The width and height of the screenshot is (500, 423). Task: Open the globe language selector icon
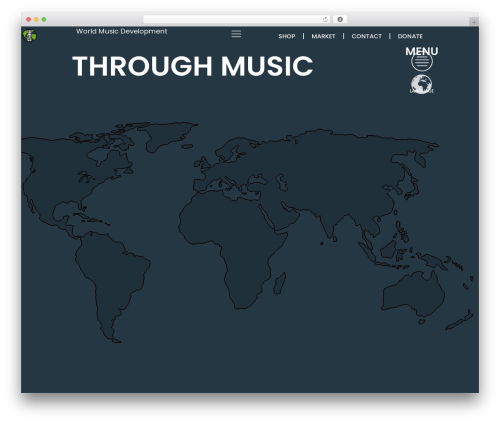(x=421, y=84)
